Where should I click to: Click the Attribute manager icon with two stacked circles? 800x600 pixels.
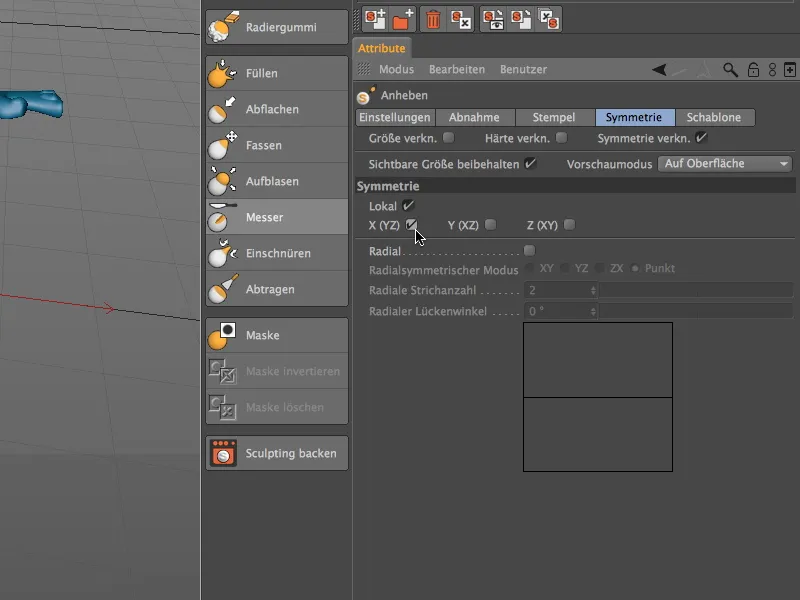pos(772,69)
